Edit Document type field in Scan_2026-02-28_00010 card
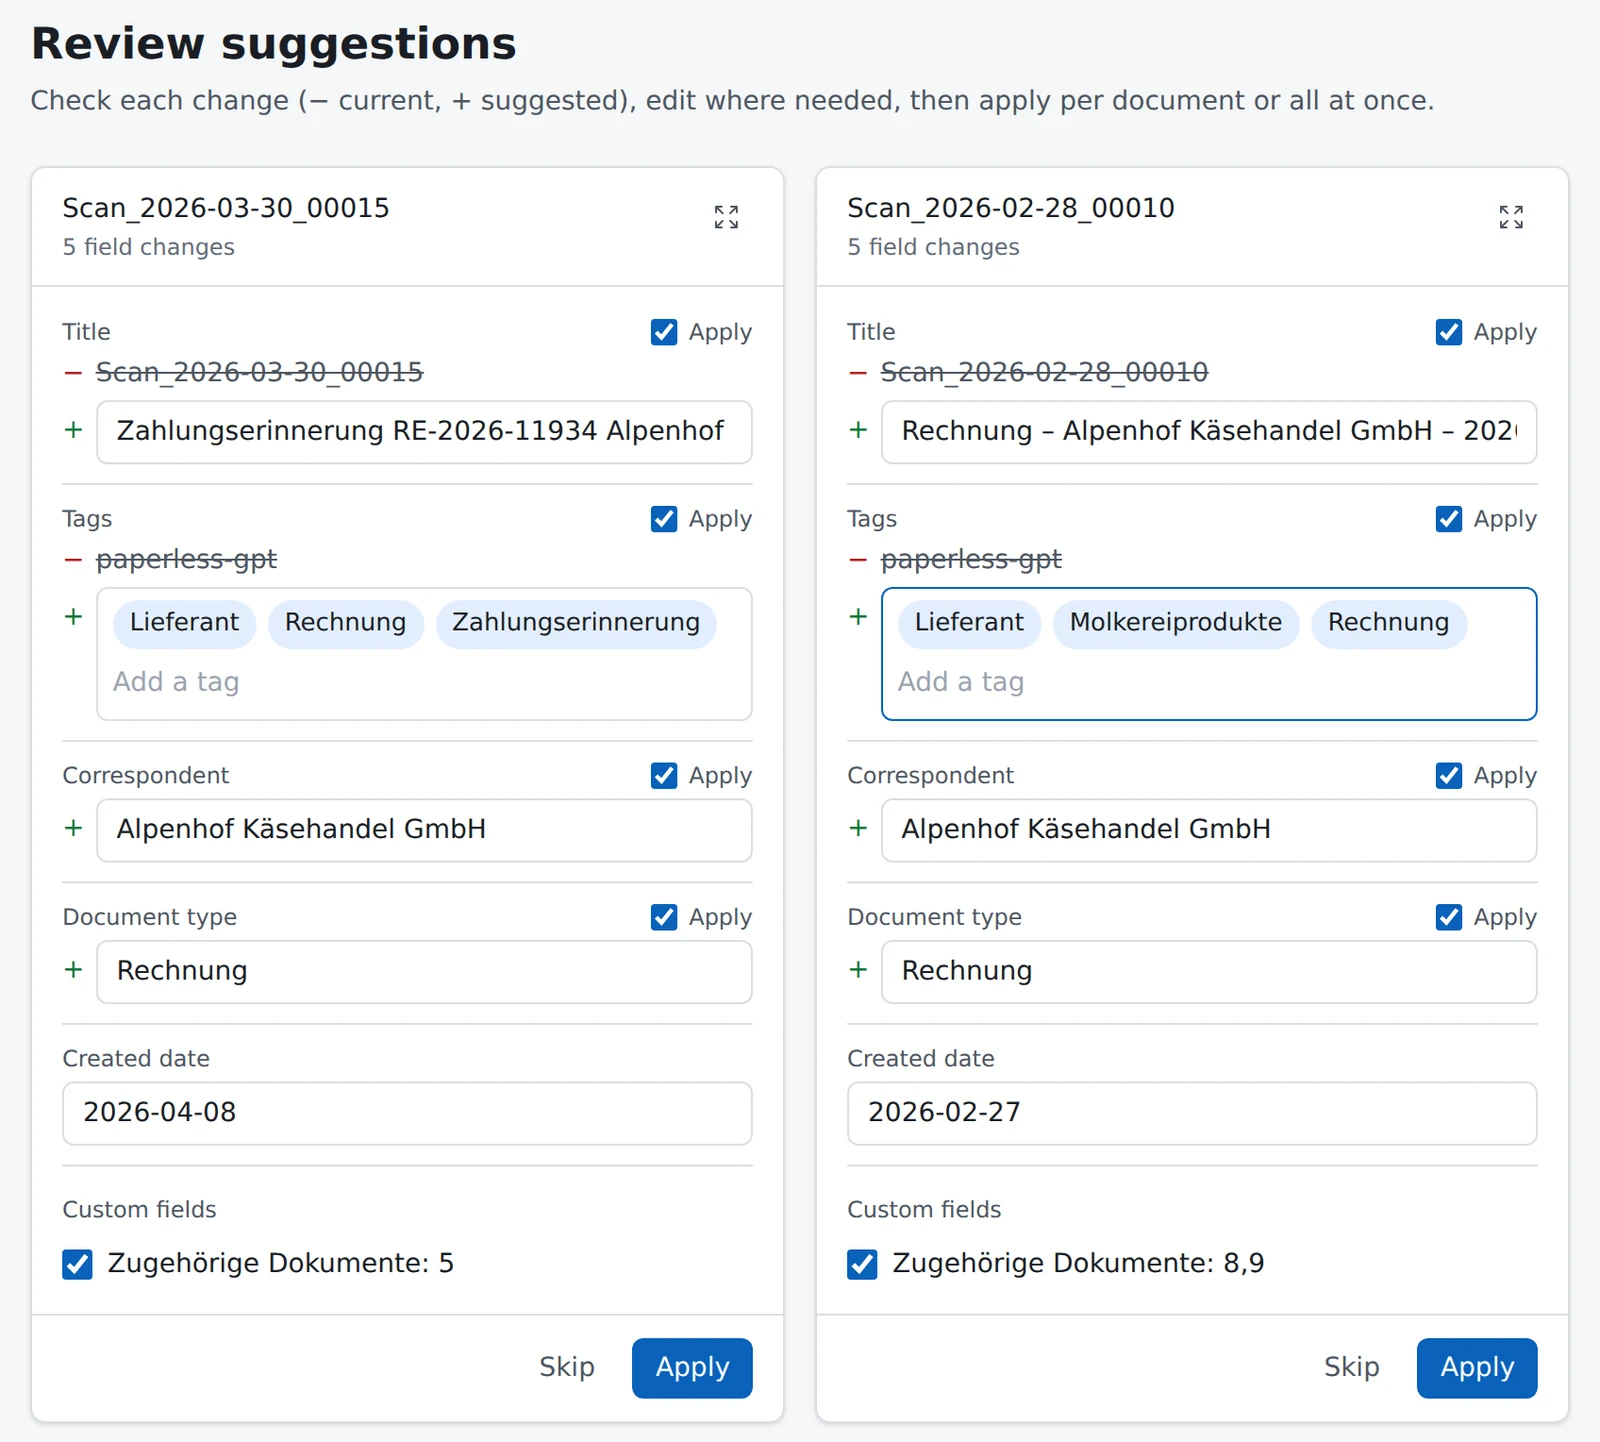The image size is (1600, 1442). click(1209, 971)
